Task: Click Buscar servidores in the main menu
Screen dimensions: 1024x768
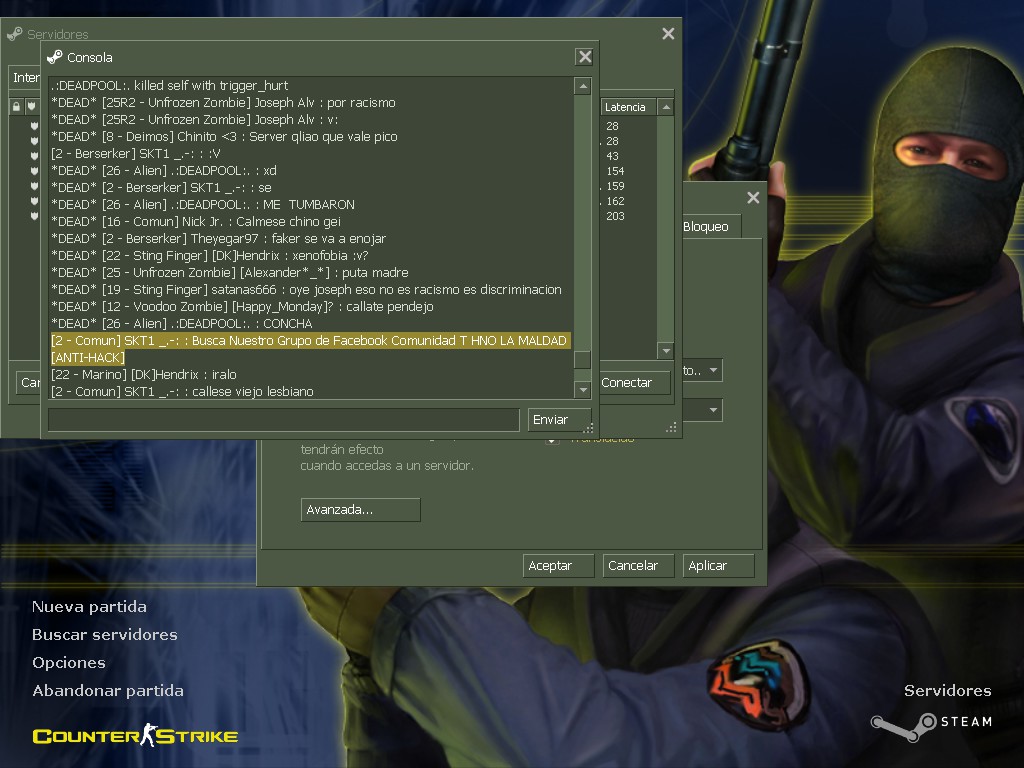Action: (104, 635)
